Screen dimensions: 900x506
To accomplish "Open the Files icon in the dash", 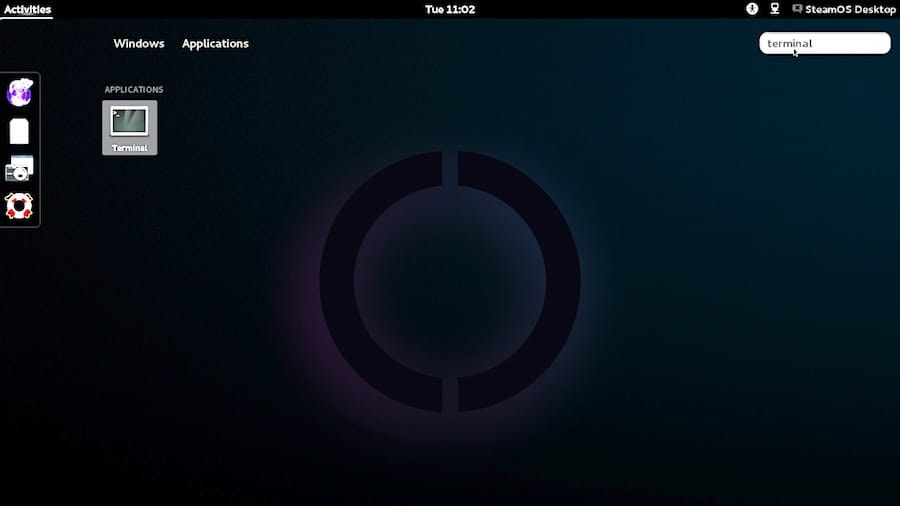I will 20,131.
